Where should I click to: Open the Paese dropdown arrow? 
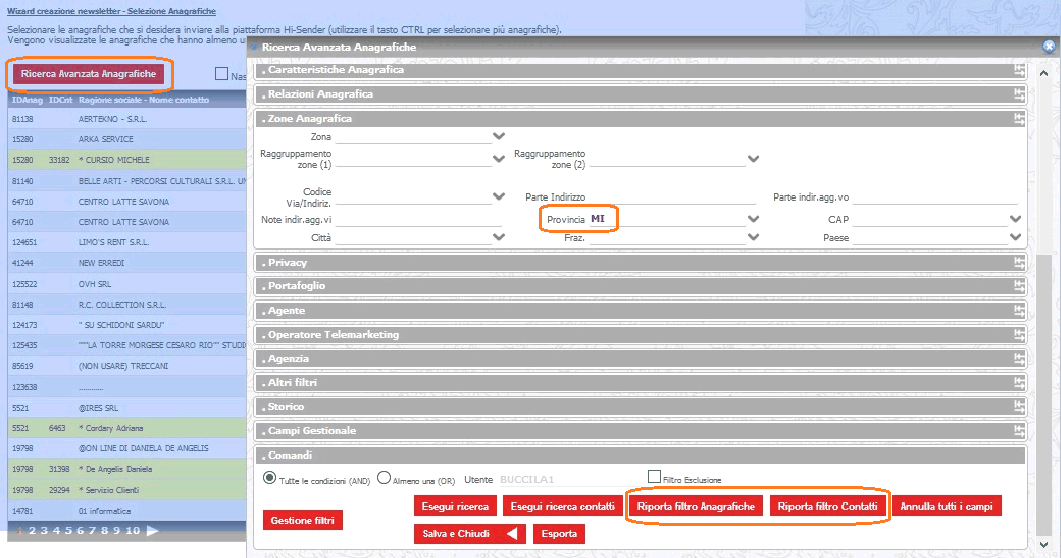(1015, 237)
